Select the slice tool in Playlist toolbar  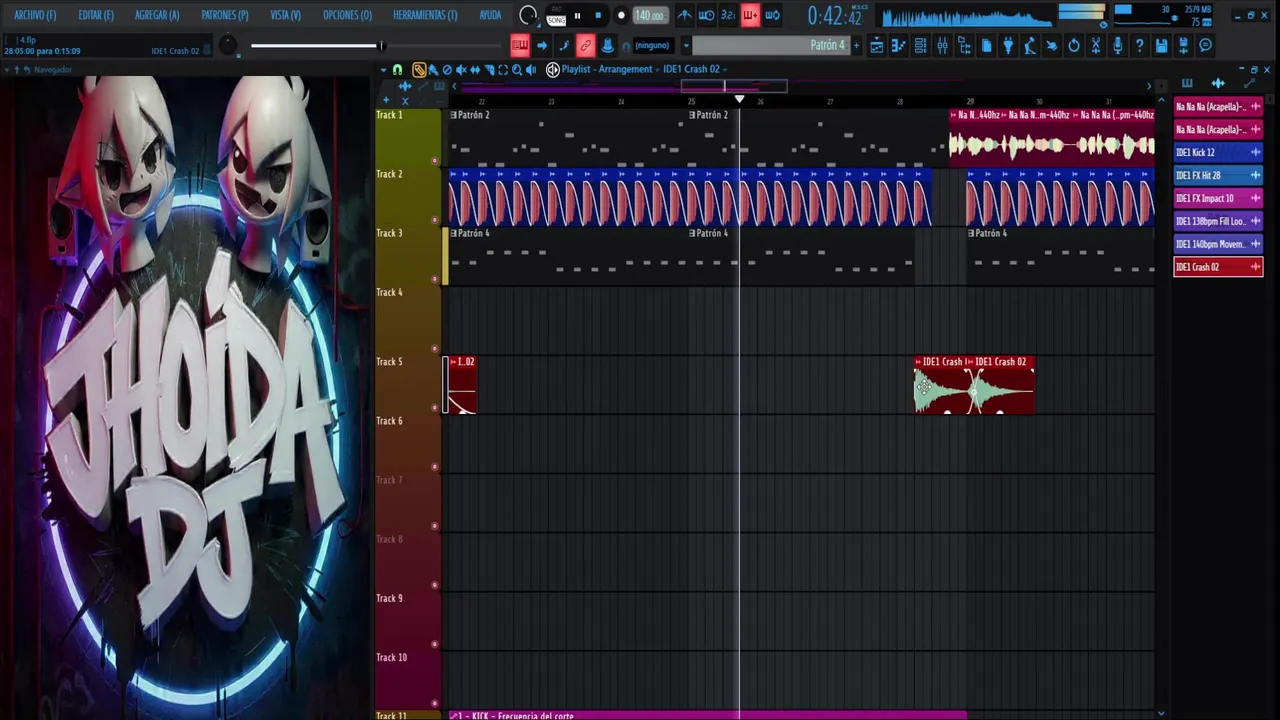[x=489, y=69]
